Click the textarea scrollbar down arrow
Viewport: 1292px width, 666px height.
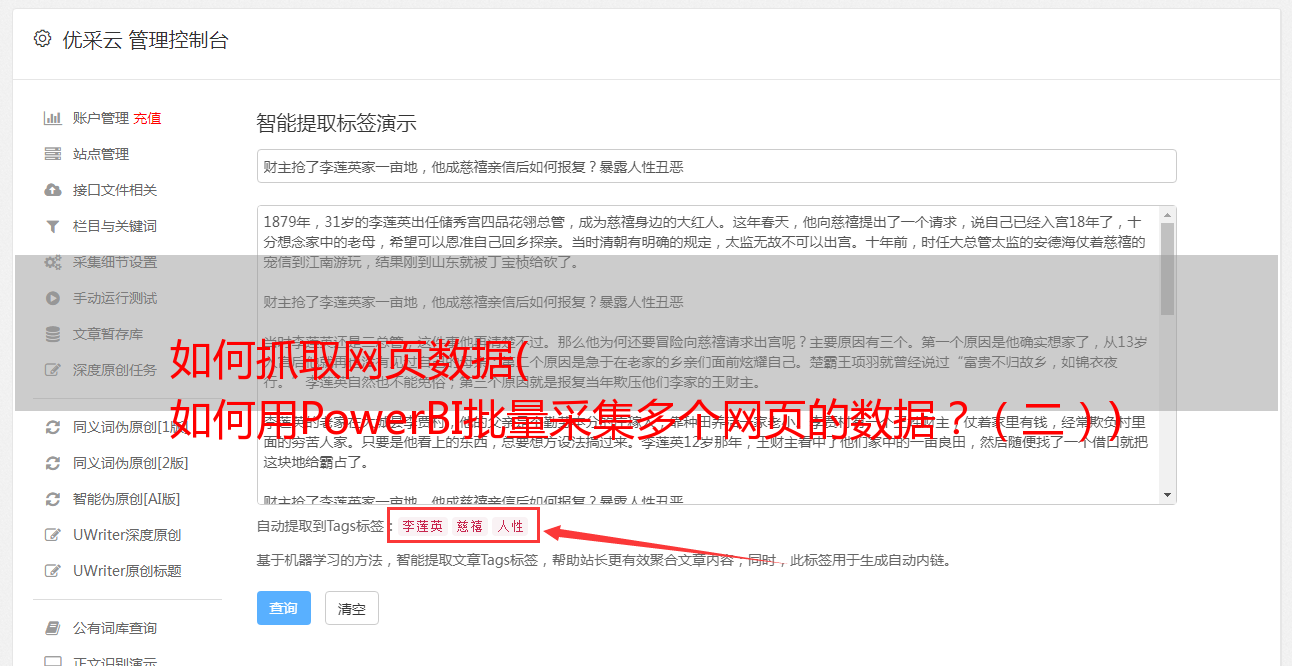click(1168, 495)
